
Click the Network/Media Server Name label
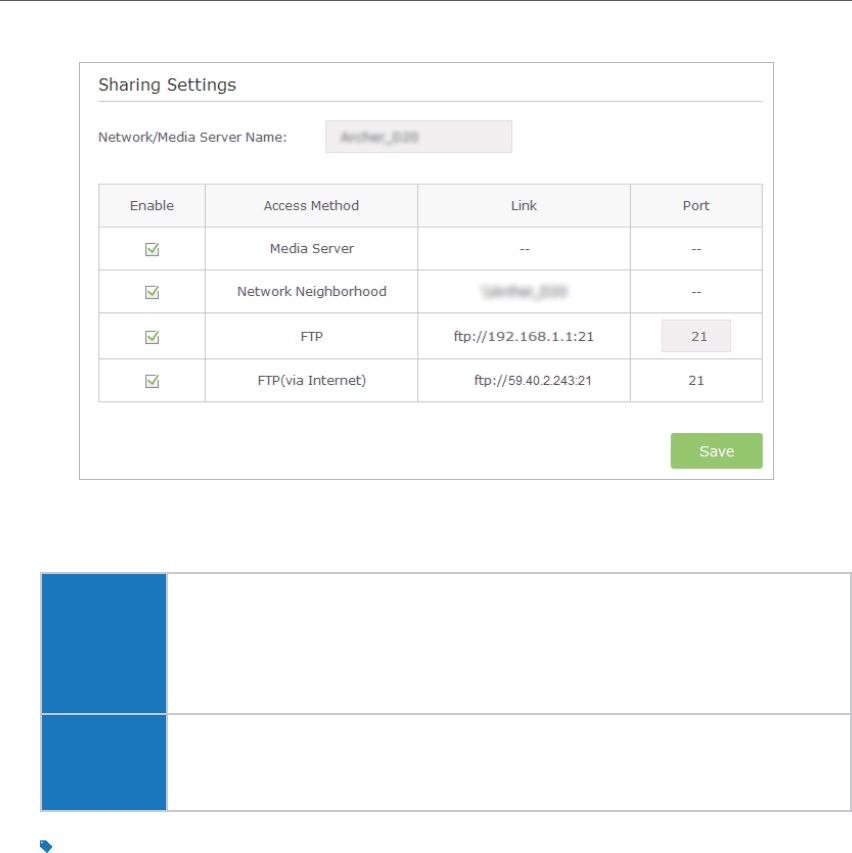coord(192,137)
